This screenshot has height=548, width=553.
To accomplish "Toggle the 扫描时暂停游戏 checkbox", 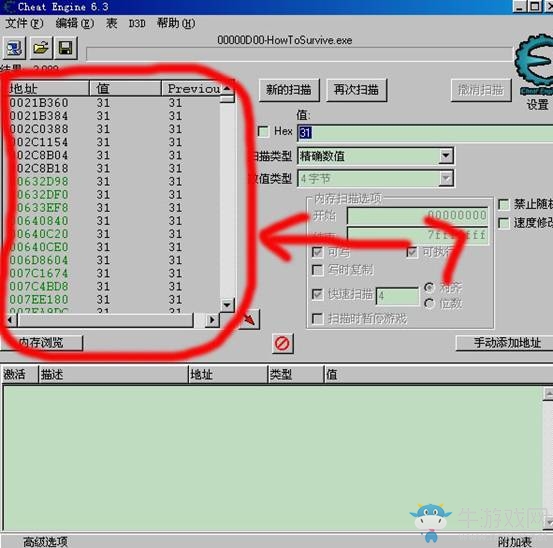I will click(x=317, y=319).
